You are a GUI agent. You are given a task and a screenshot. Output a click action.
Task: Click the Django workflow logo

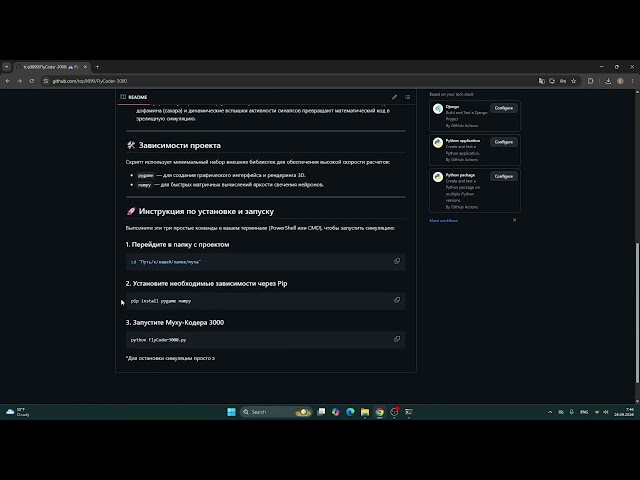click(438, 109)
